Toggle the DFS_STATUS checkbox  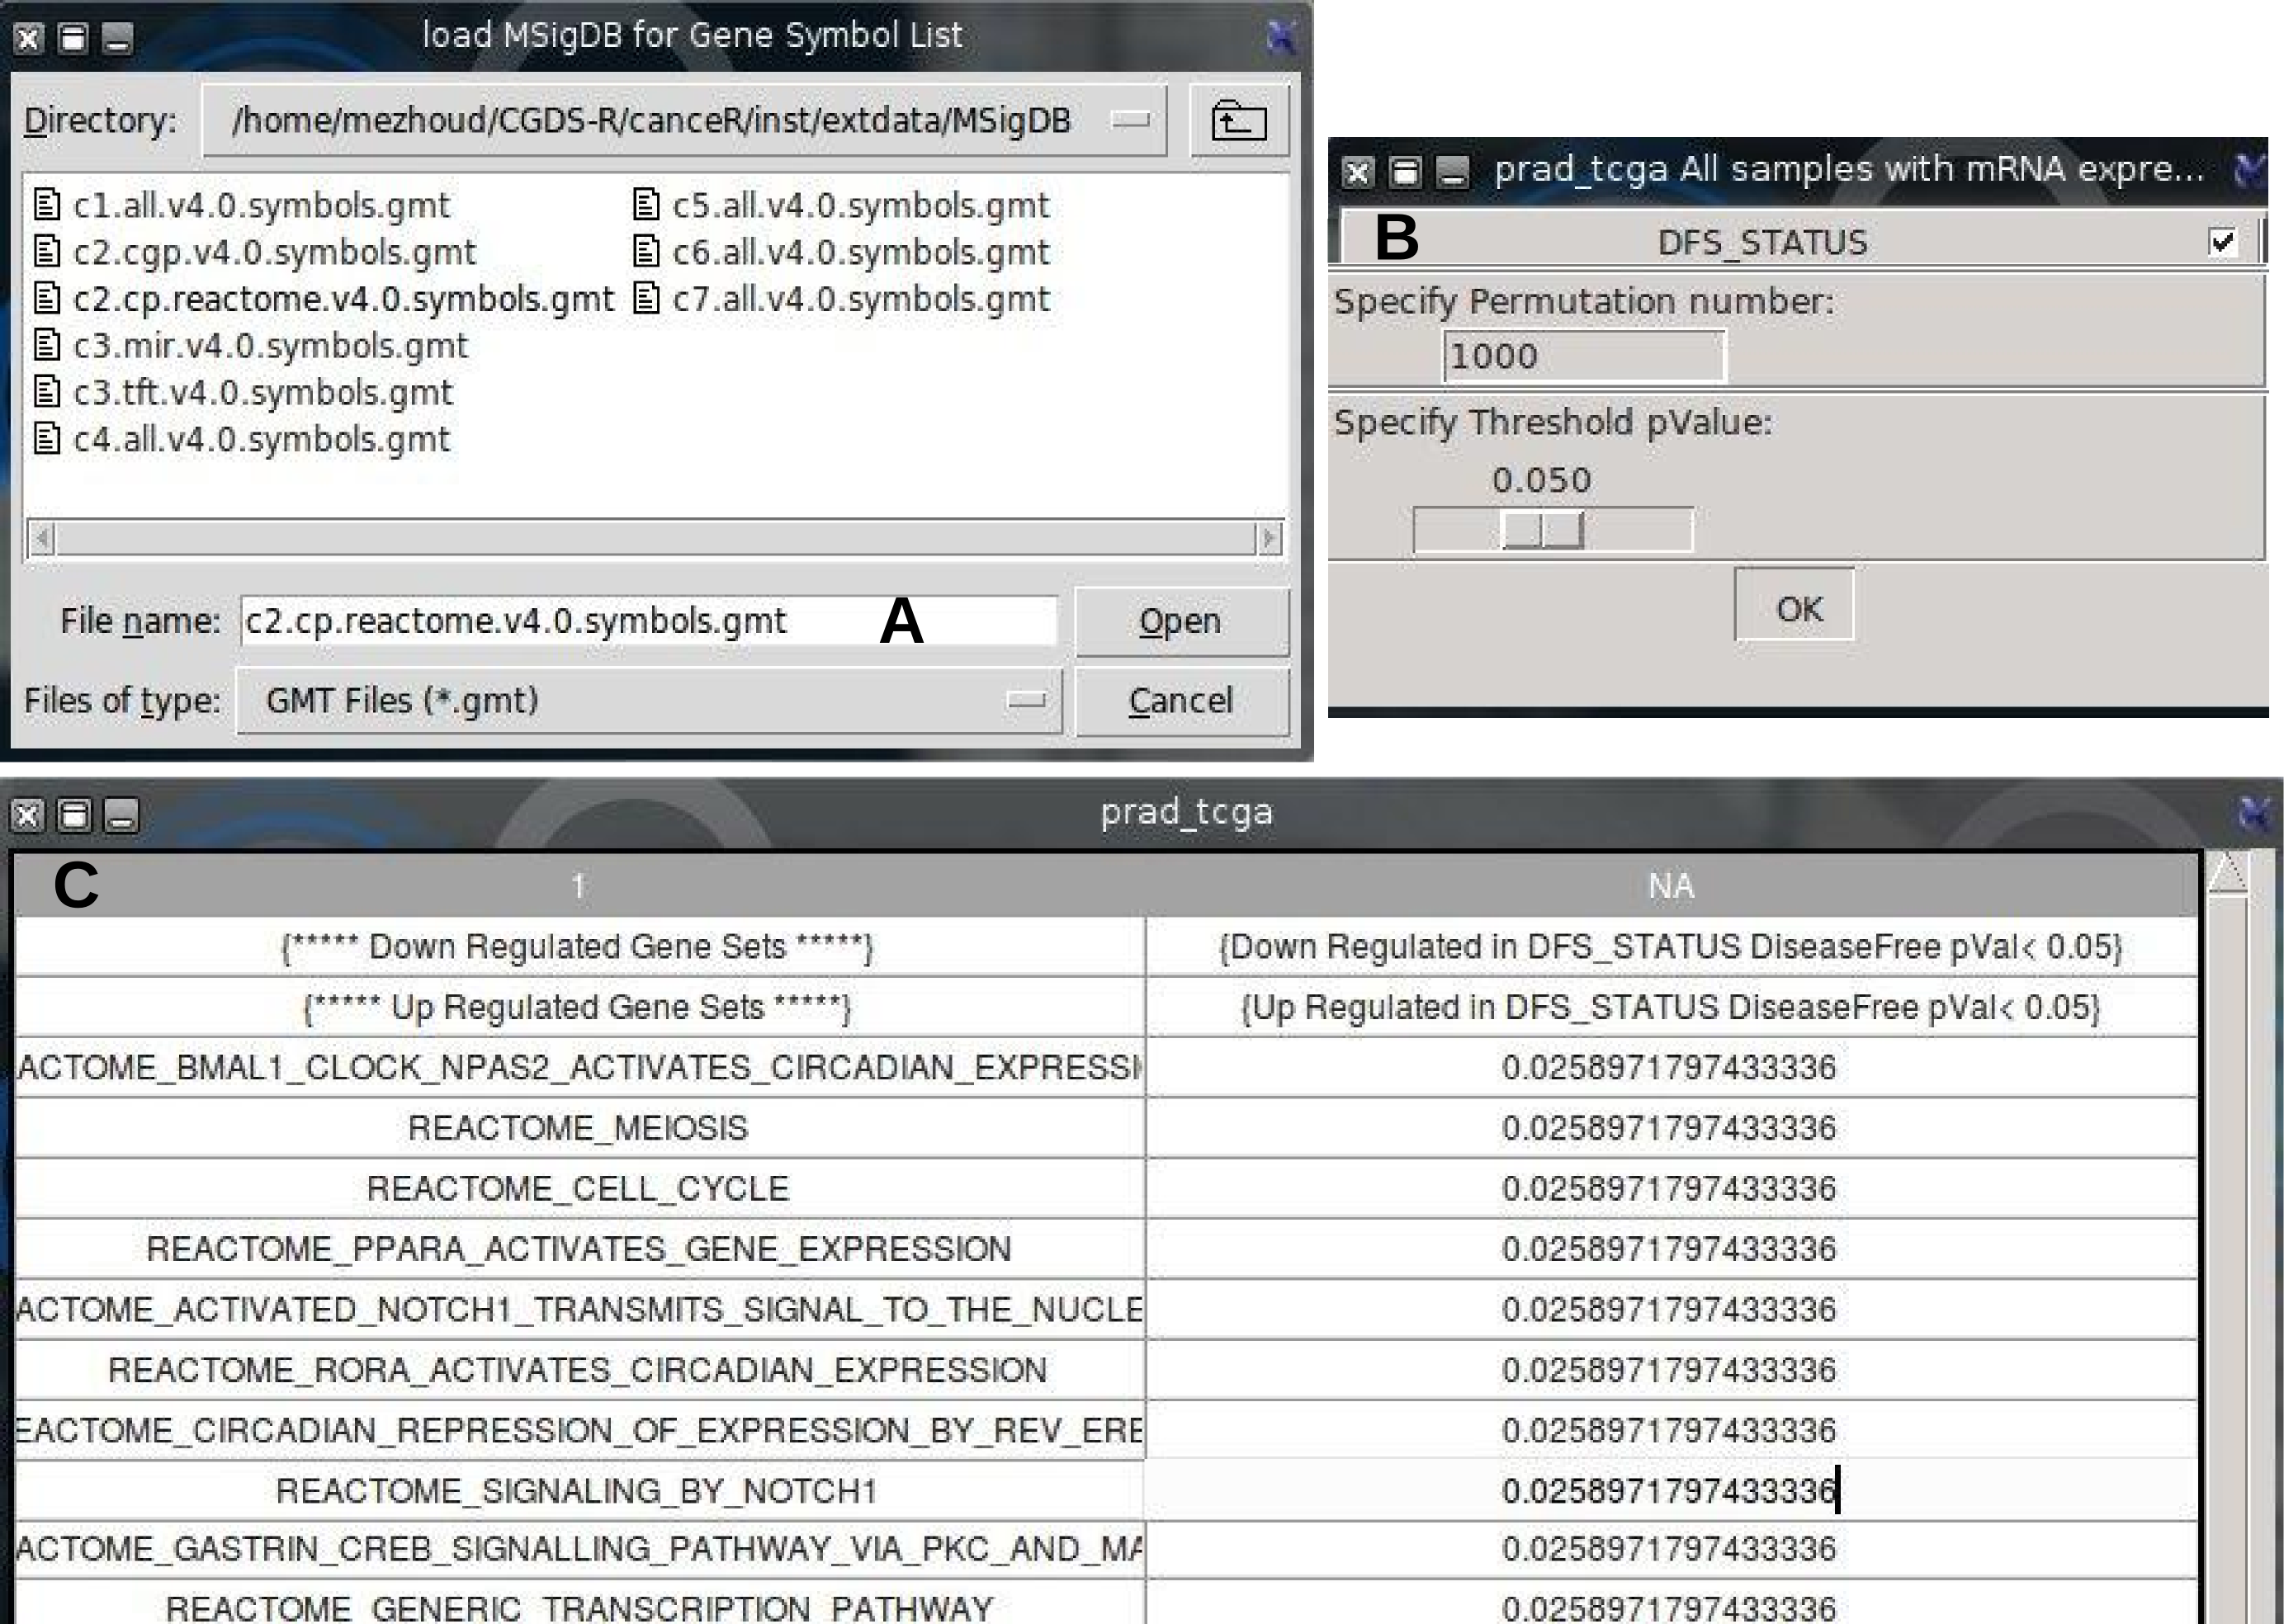point(2222,241)
